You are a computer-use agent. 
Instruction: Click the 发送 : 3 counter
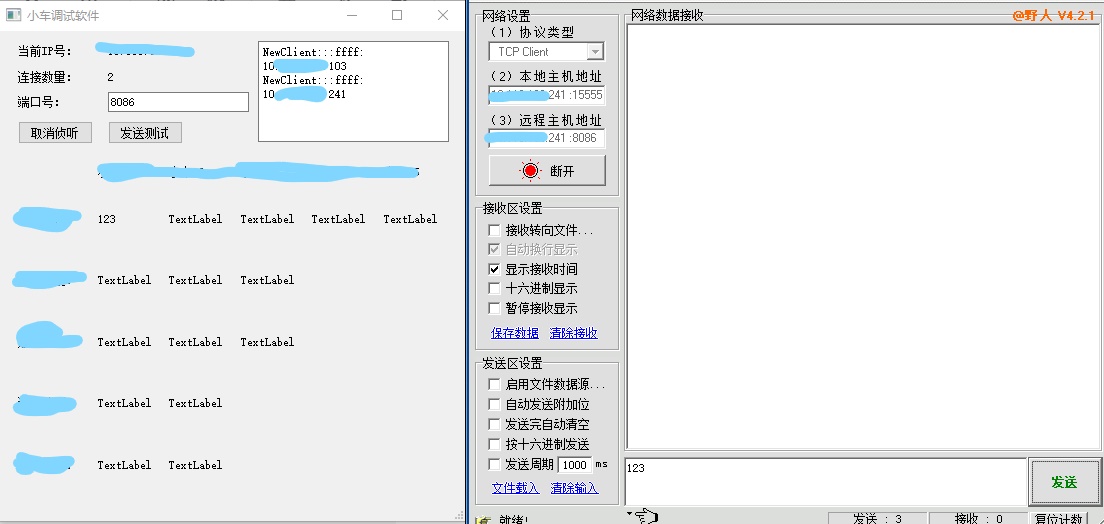878,519
